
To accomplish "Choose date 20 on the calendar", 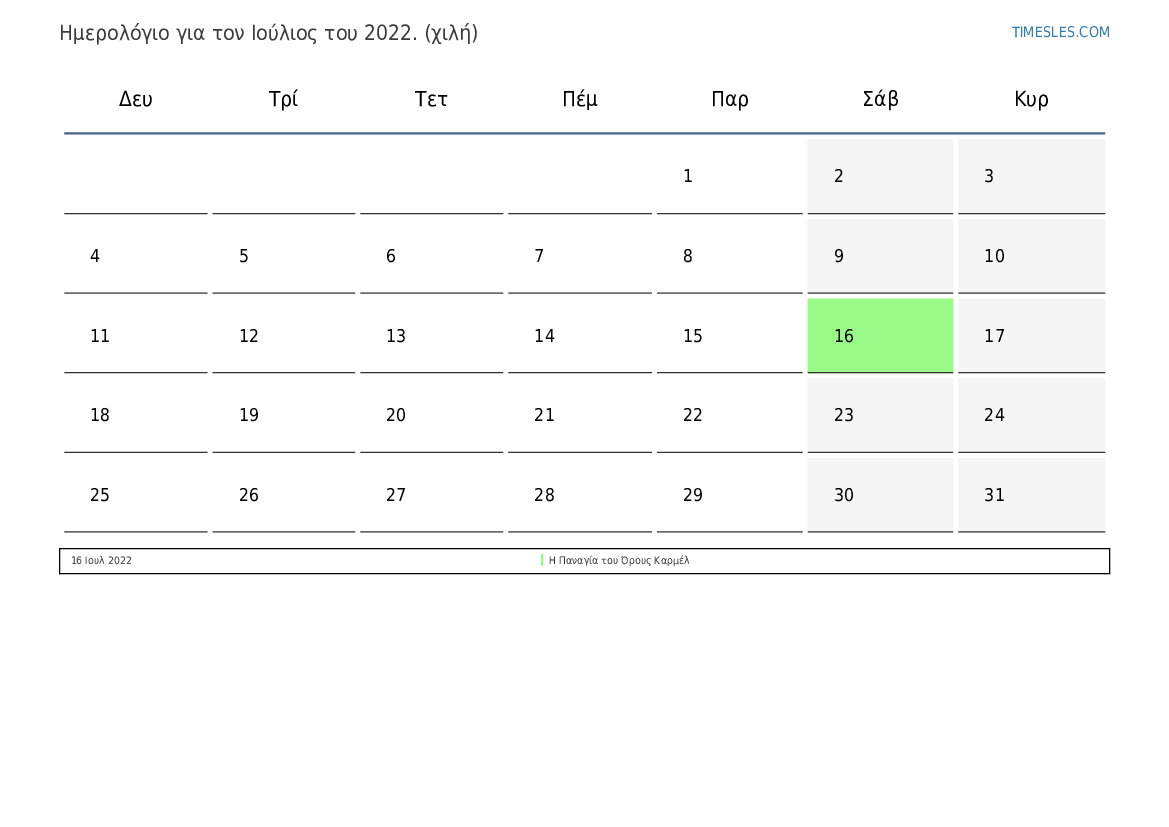I will click(431, 415).
